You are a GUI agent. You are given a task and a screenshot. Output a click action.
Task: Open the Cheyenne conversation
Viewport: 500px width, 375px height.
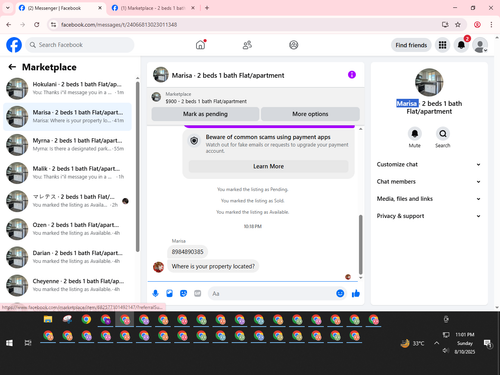tap(67, 285)
